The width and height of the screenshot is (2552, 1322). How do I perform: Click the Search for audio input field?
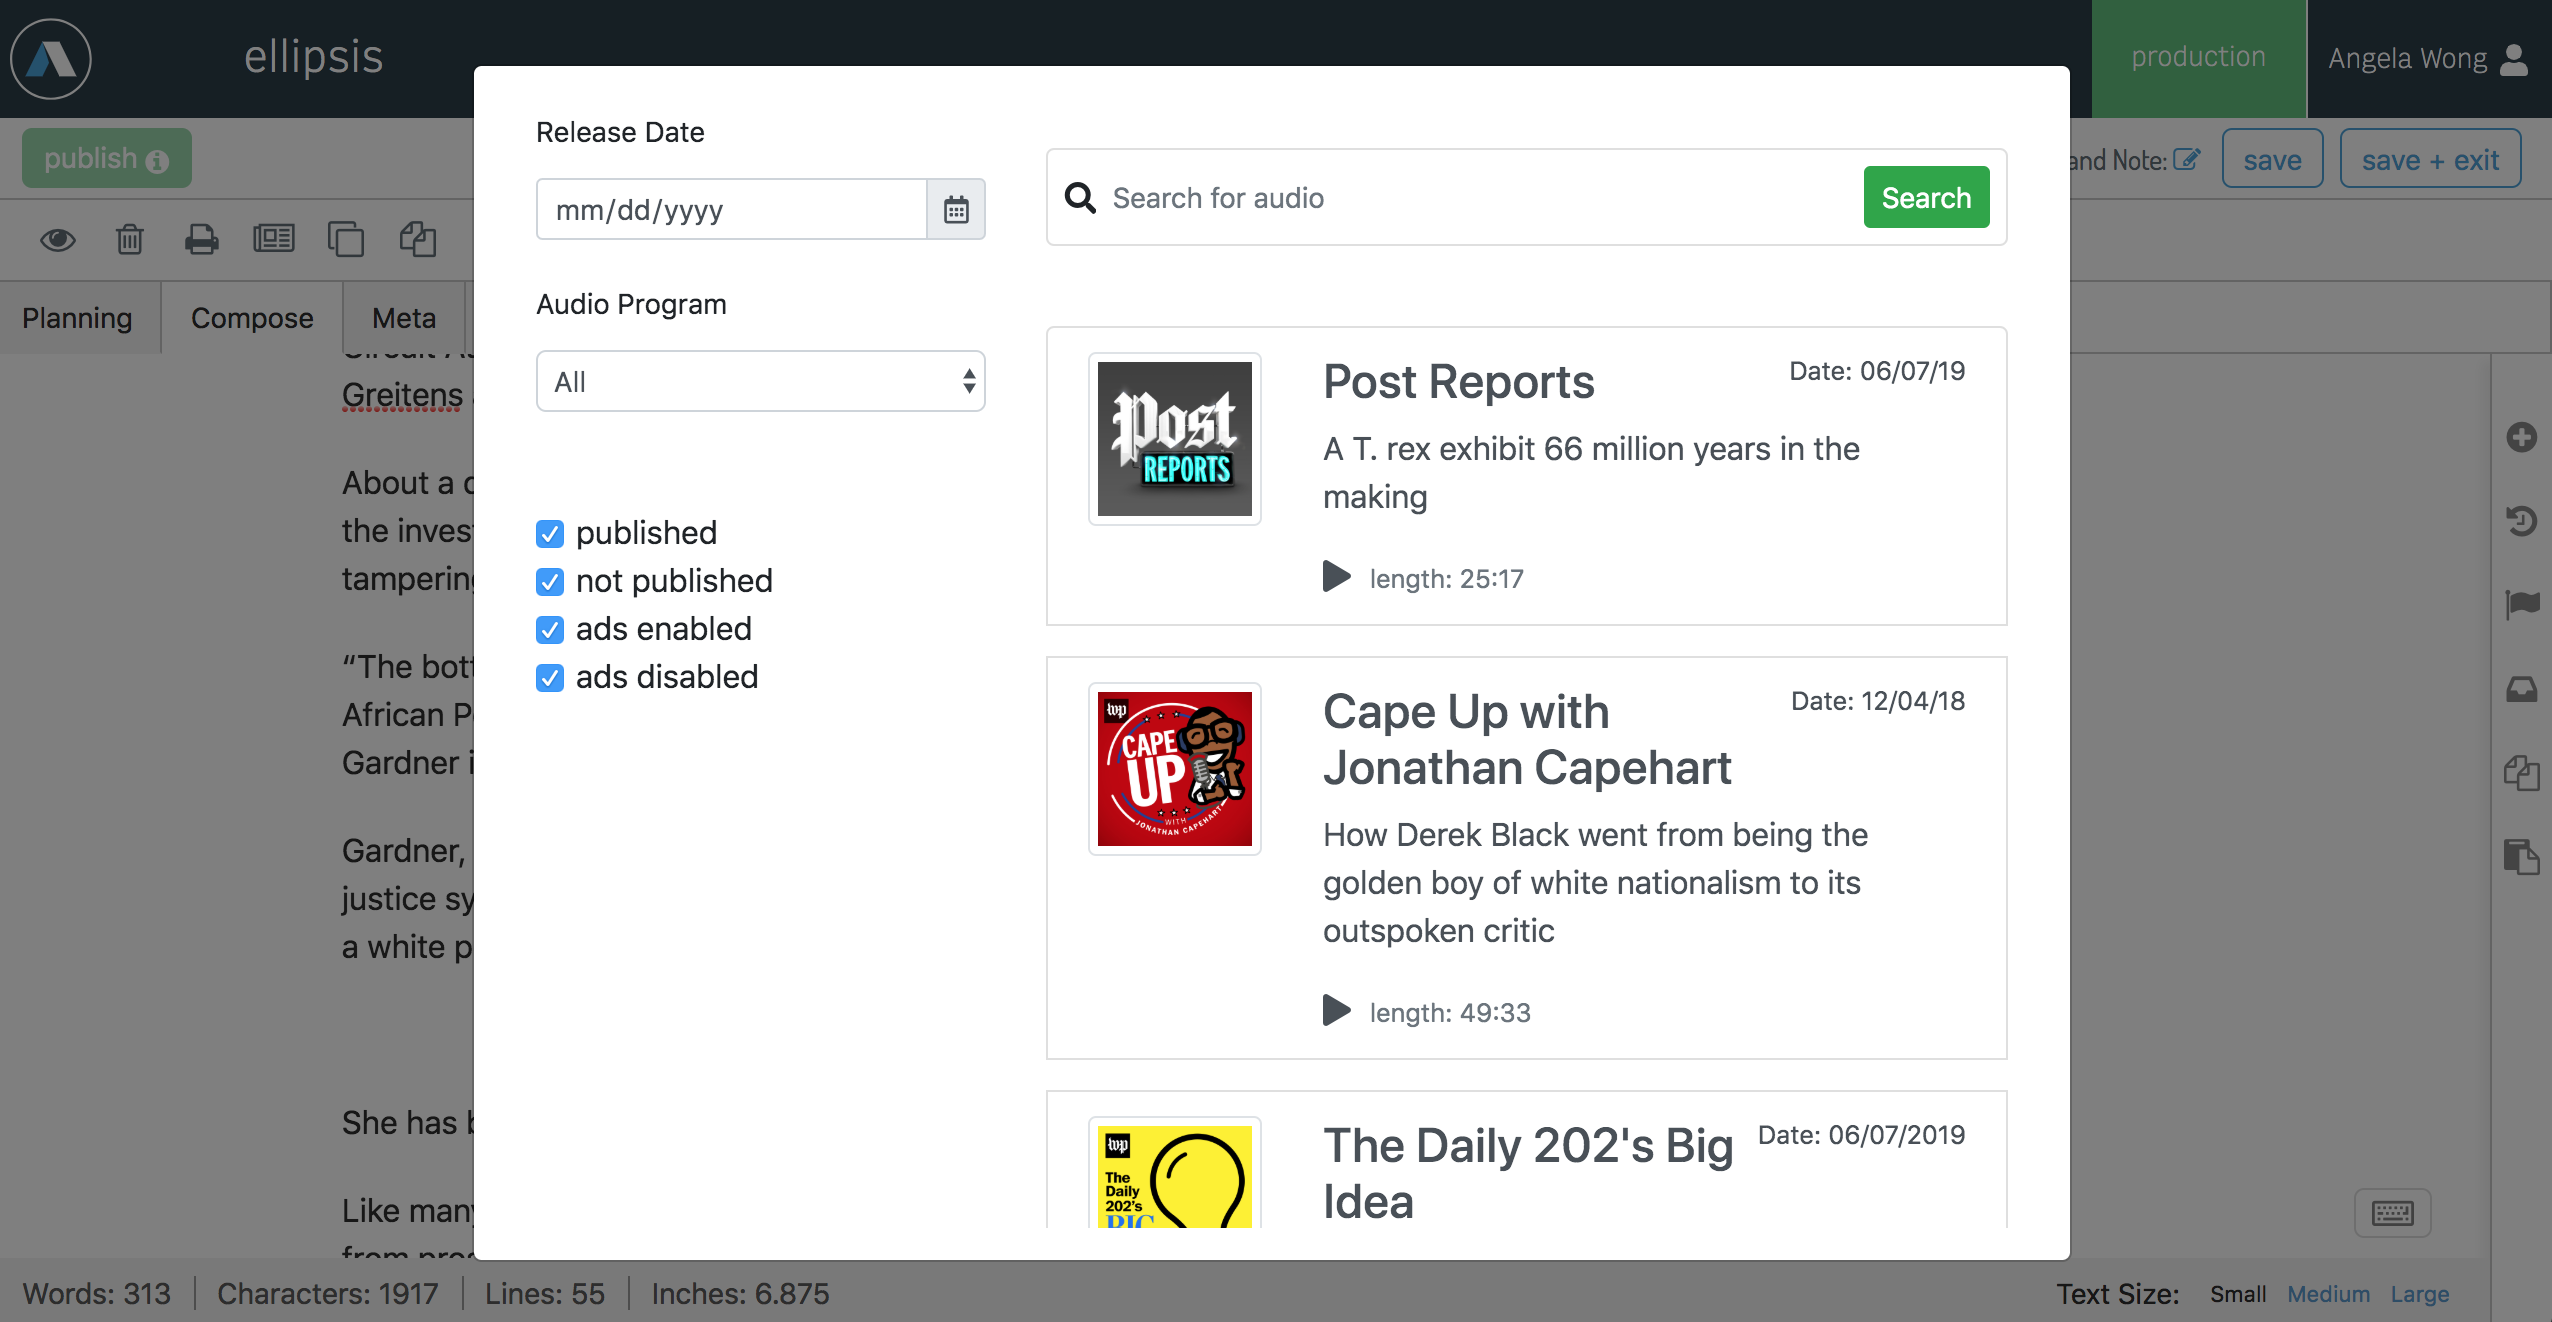[1480, 198]
